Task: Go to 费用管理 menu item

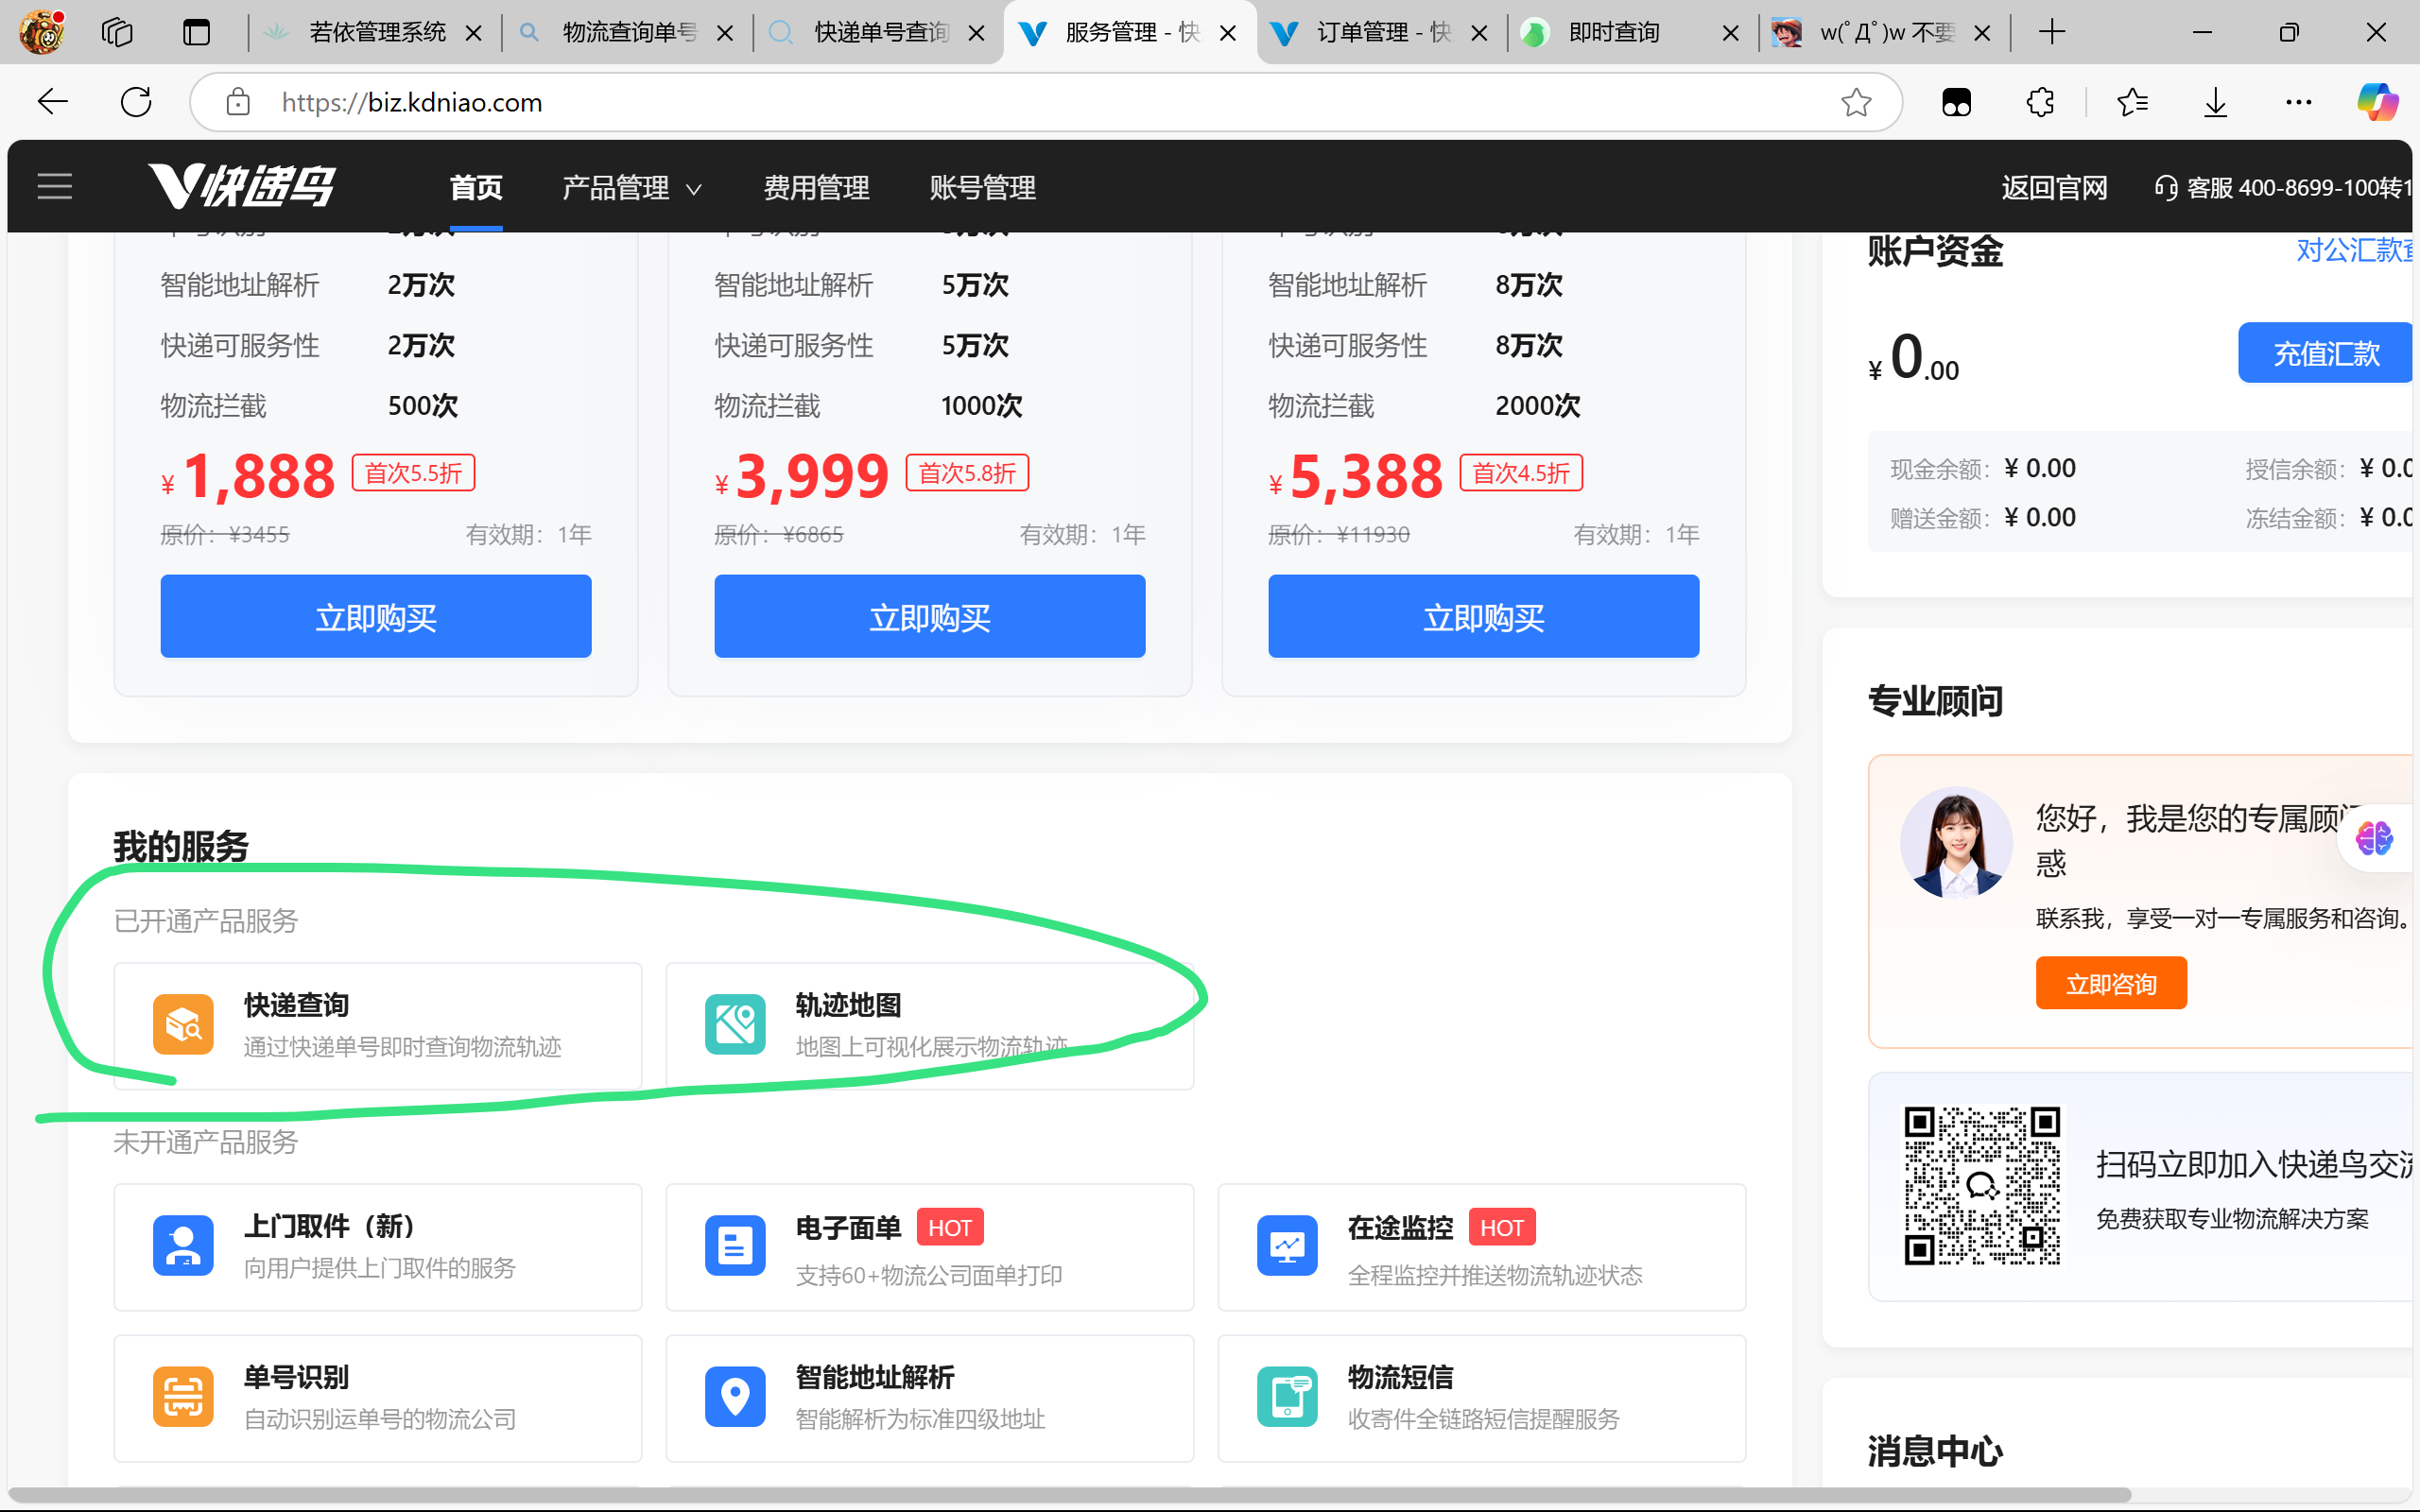Action: point(816,188)
